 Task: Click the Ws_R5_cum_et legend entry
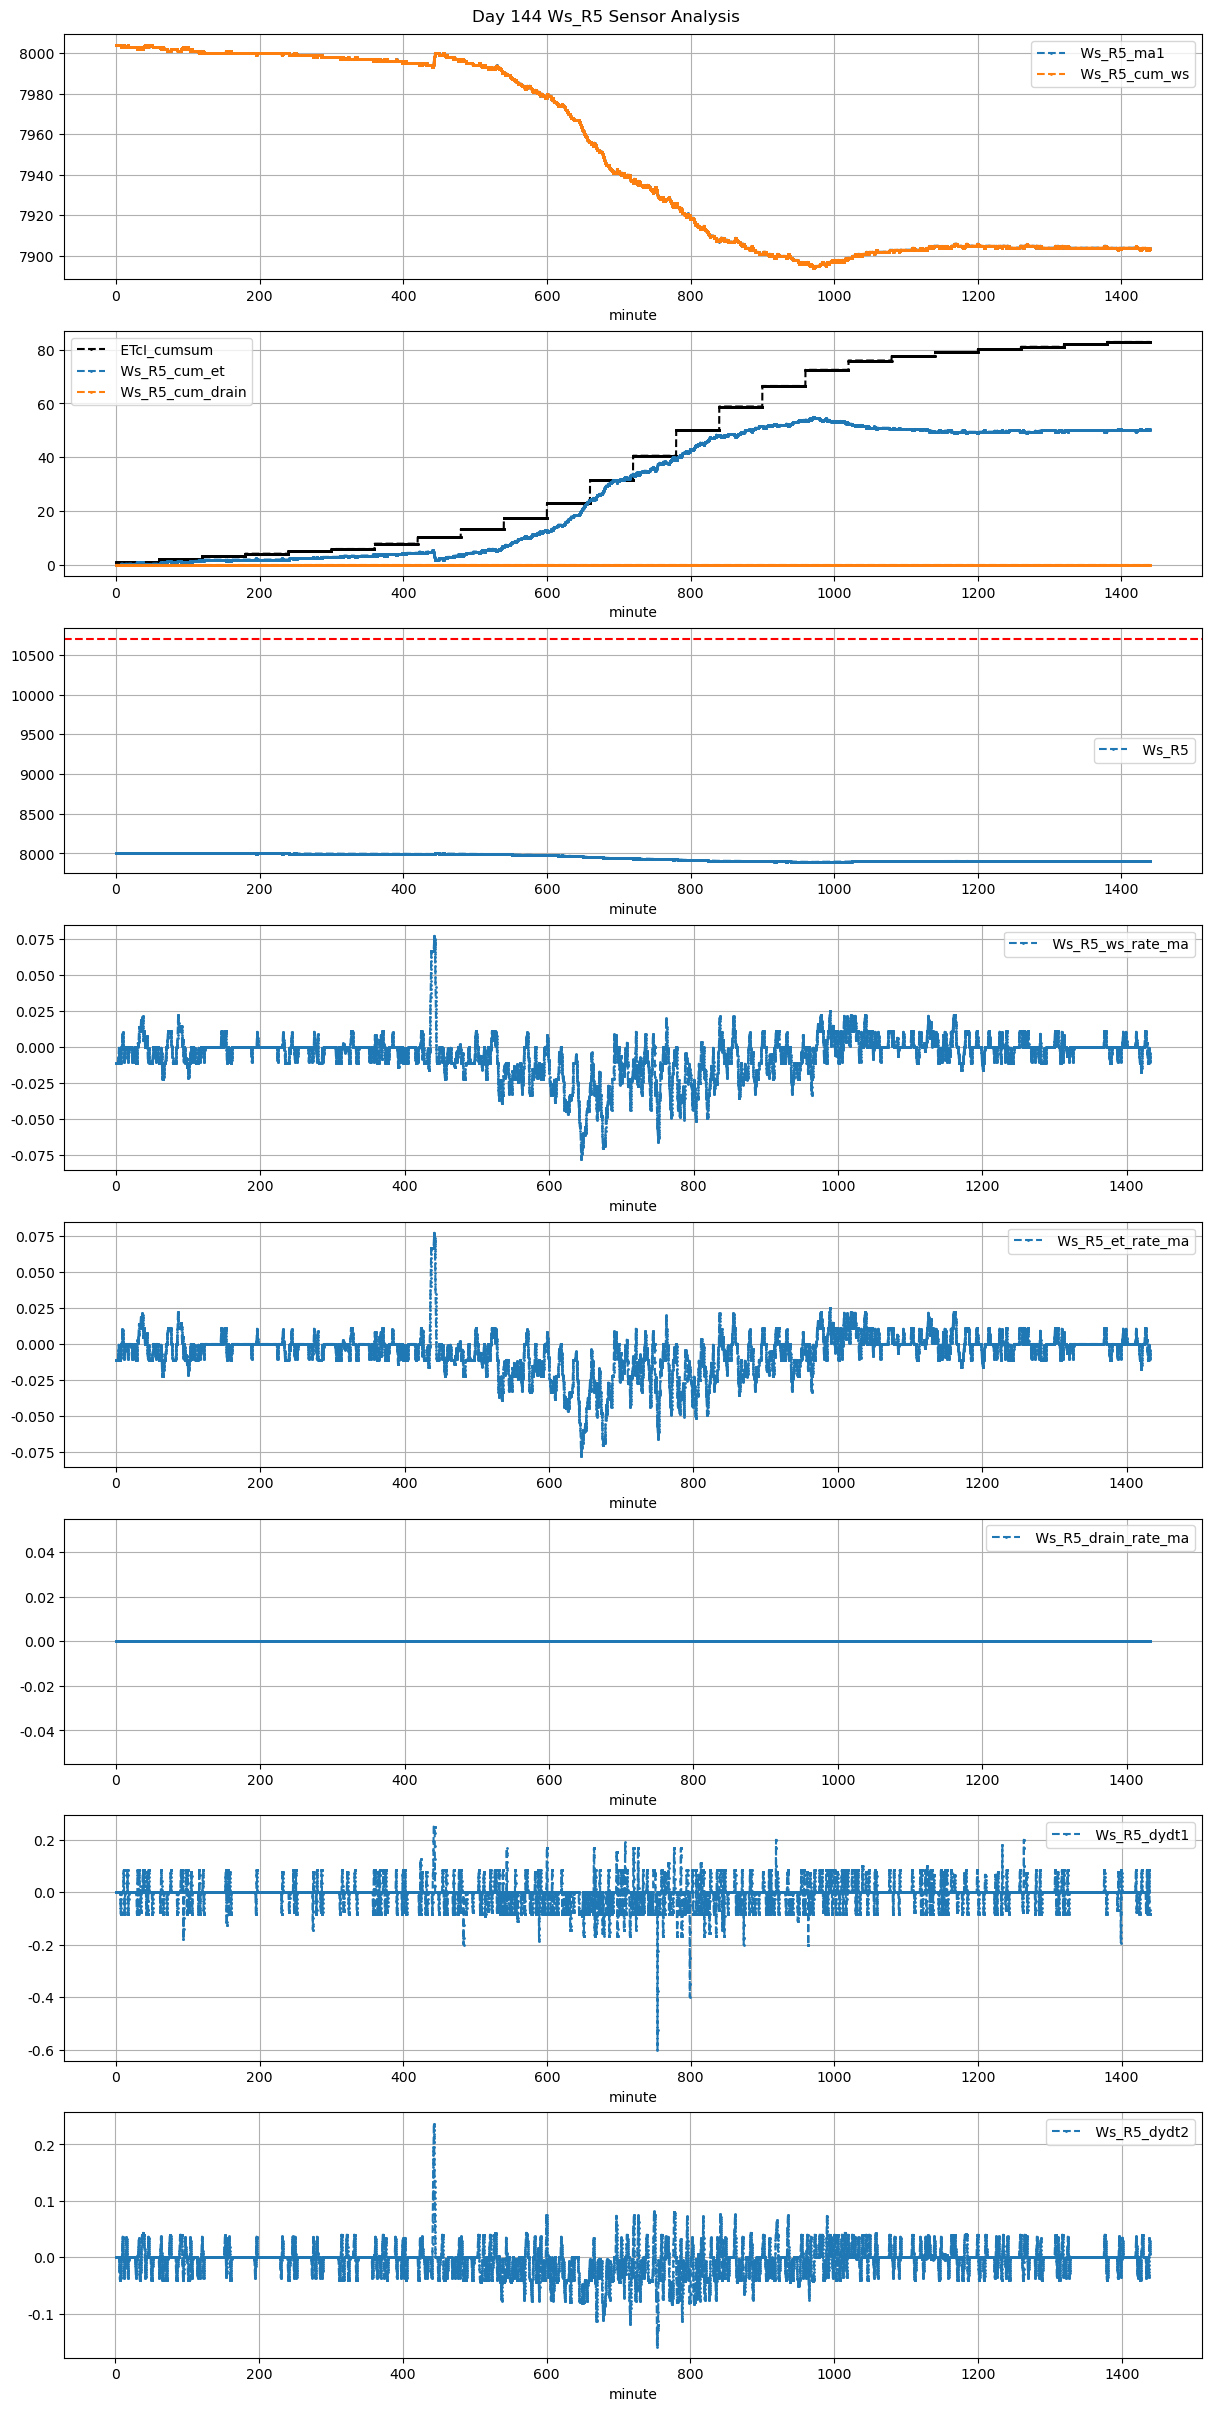point(172,371)
